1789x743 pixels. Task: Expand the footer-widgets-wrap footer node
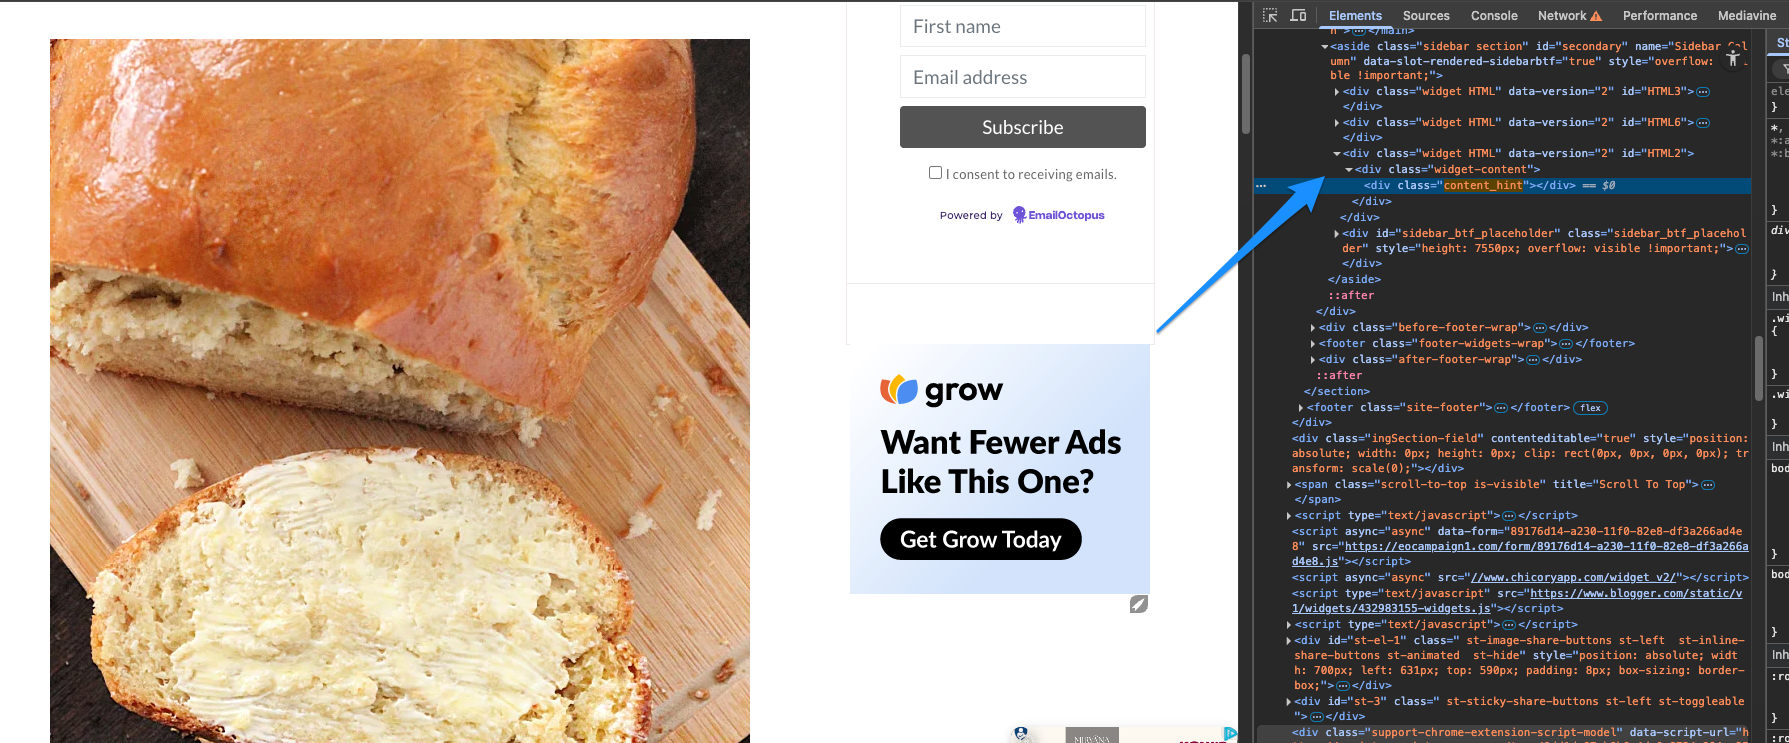(1313, 344)
